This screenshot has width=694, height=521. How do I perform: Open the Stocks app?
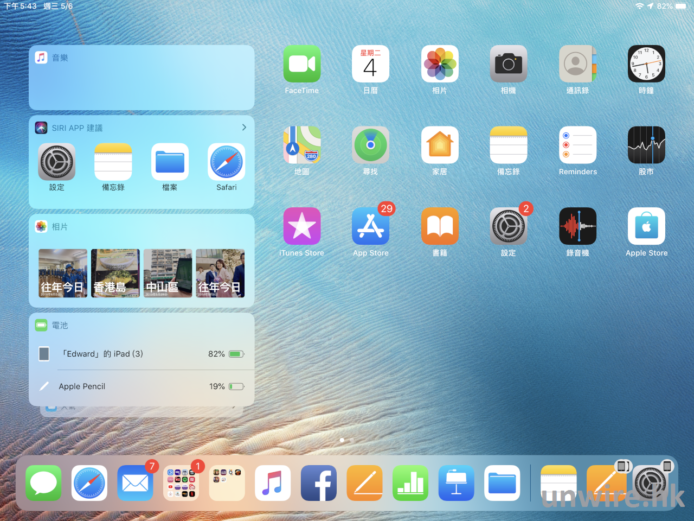[646, 145]
